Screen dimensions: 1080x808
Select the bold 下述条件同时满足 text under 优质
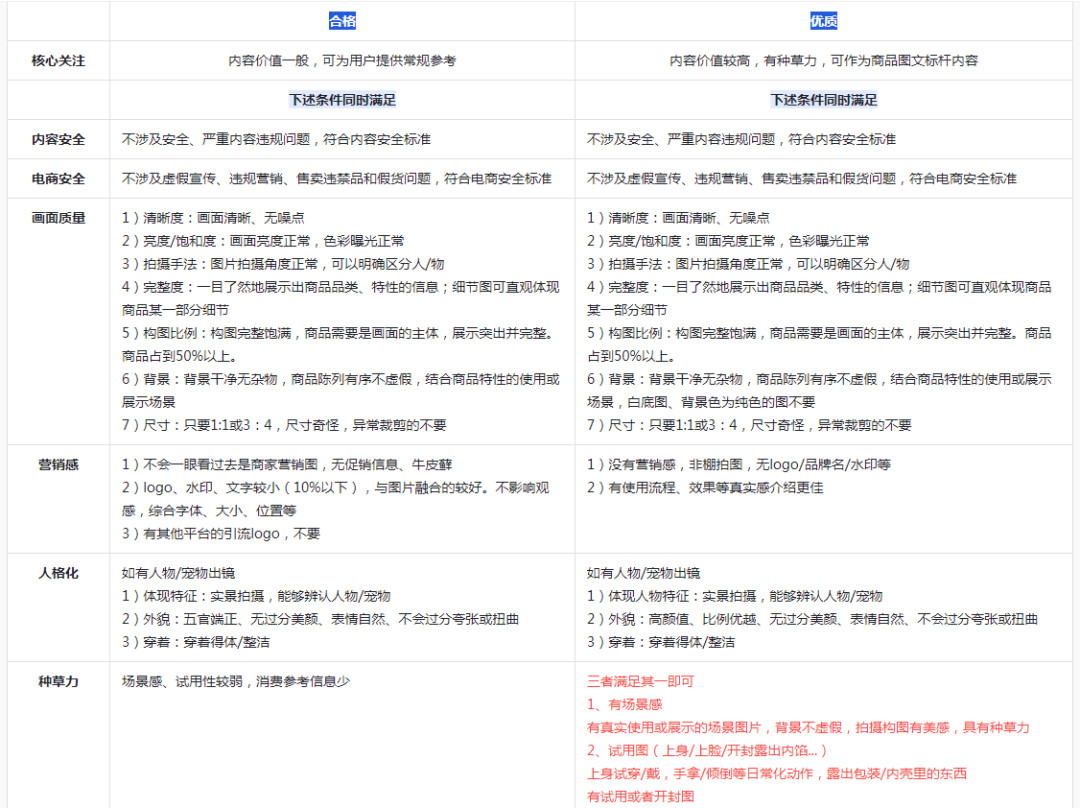(x=824, y=100)
